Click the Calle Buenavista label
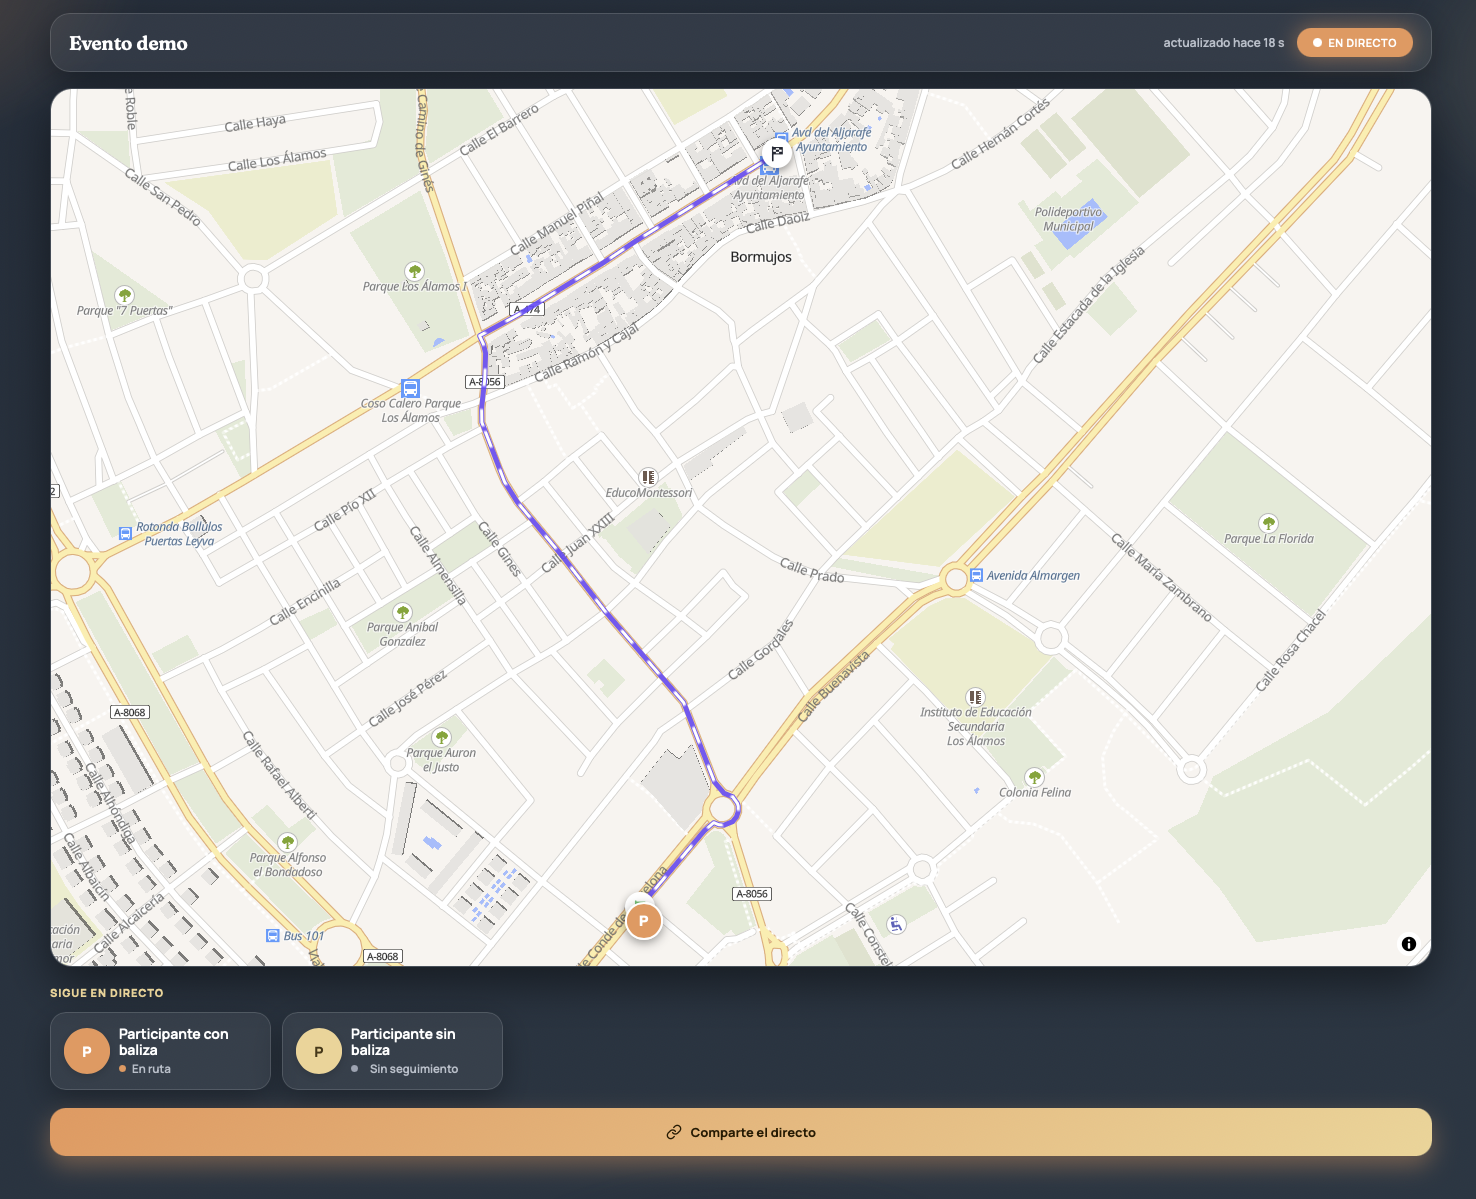Viewport: 1476px width, 1199px height. 834,686
